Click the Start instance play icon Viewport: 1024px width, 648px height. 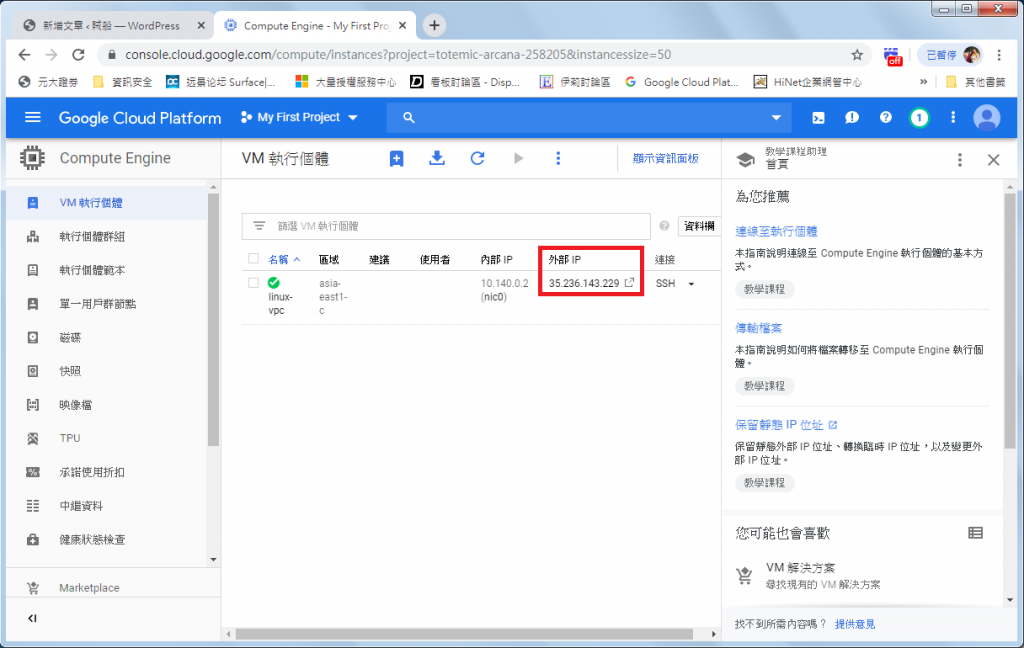pos(518,158)
